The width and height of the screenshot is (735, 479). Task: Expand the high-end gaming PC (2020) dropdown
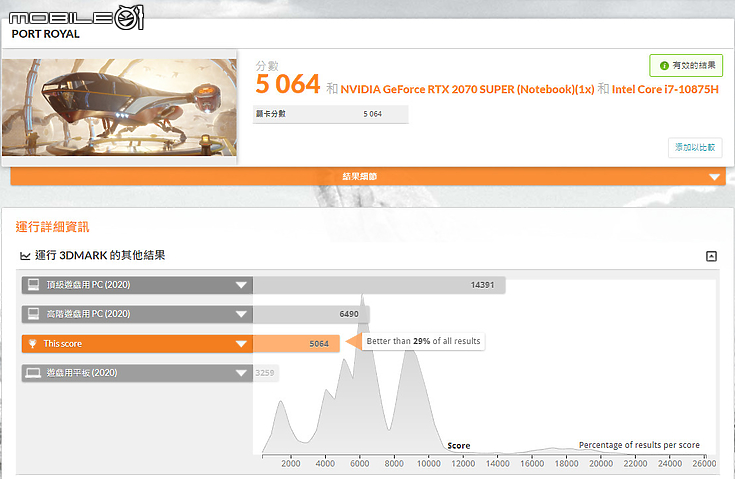(241, 314)
